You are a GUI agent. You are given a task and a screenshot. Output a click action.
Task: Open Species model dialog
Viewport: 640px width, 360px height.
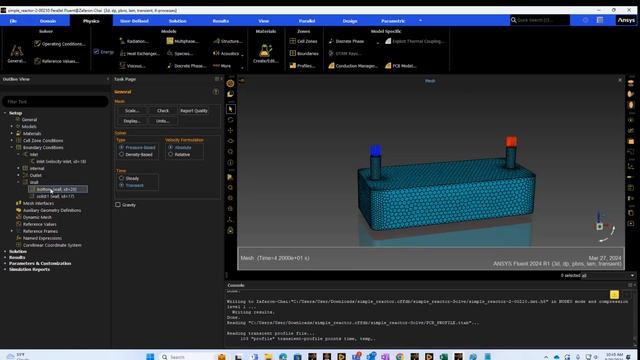pyautogui.click(x=180, y=53)
